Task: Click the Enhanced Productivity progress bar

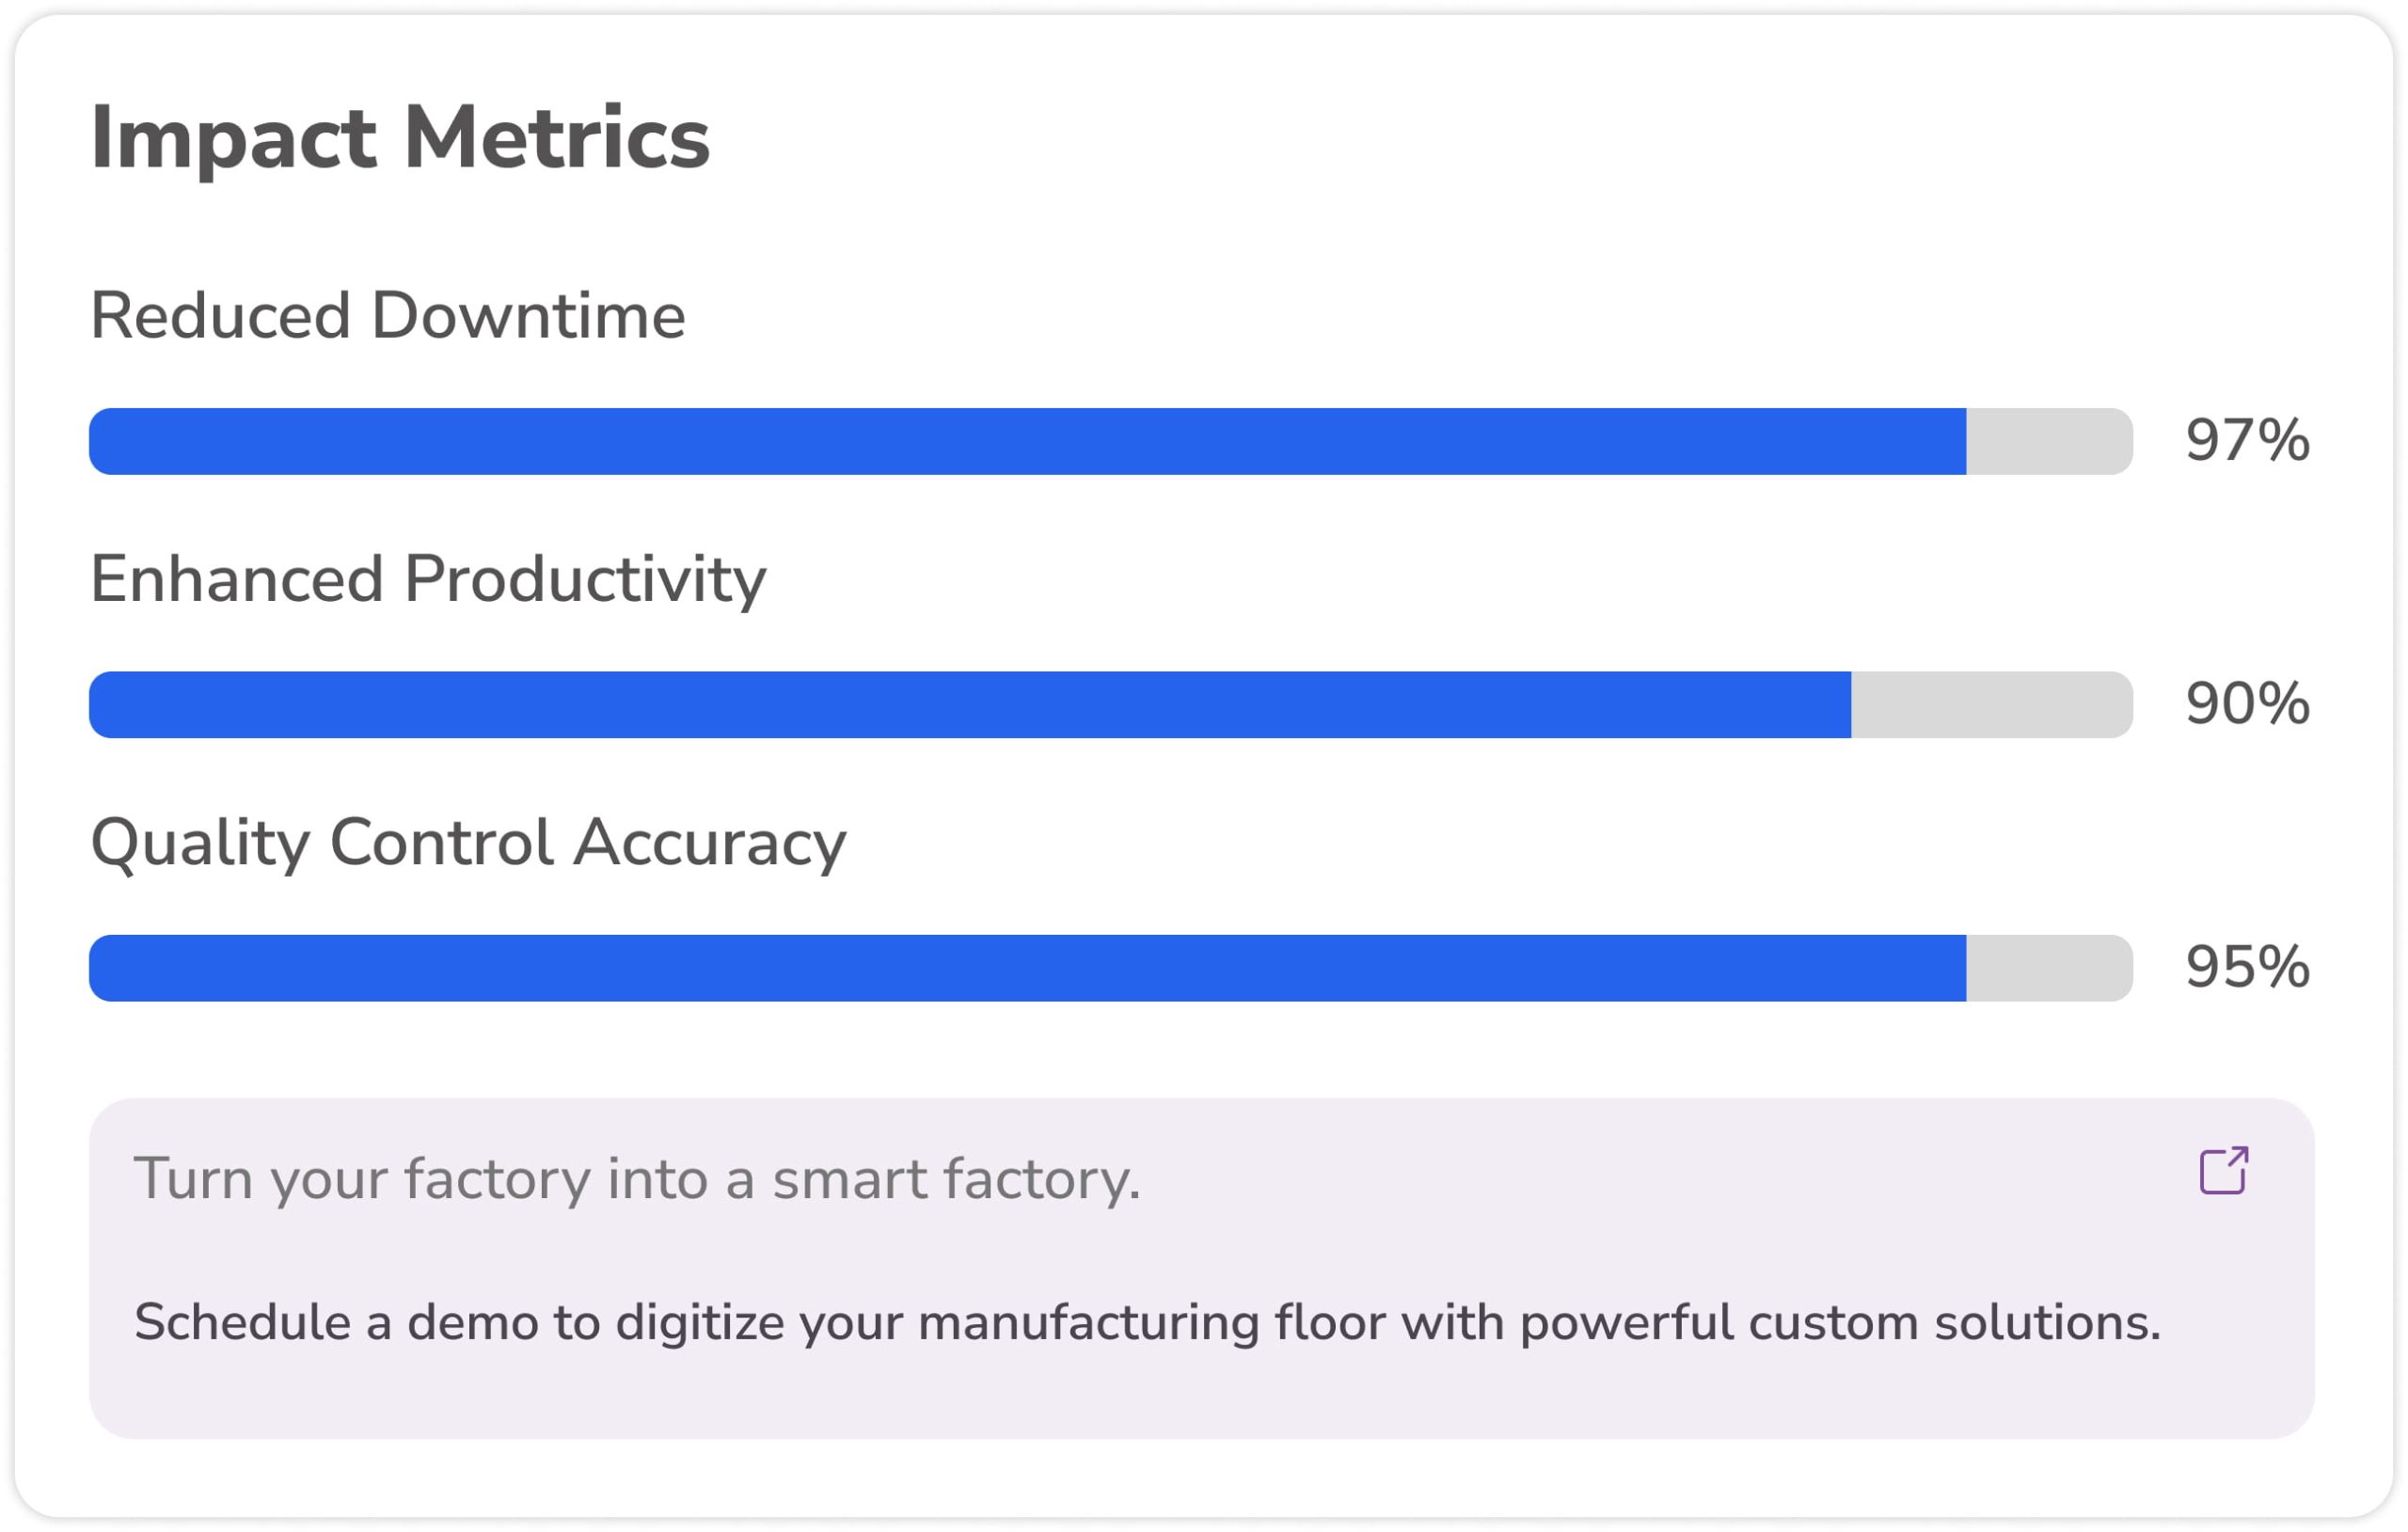Action: pos(1111,705)
